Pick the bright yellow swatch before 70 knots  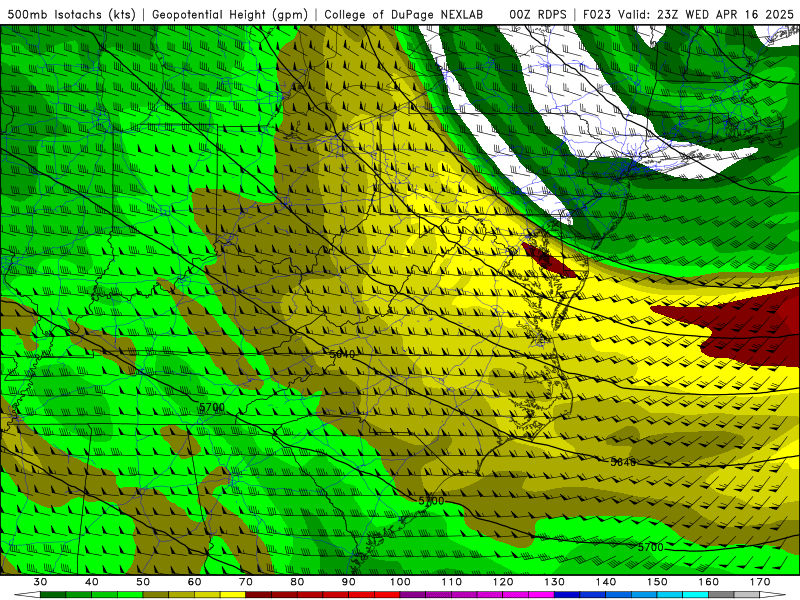pos(233,595)
